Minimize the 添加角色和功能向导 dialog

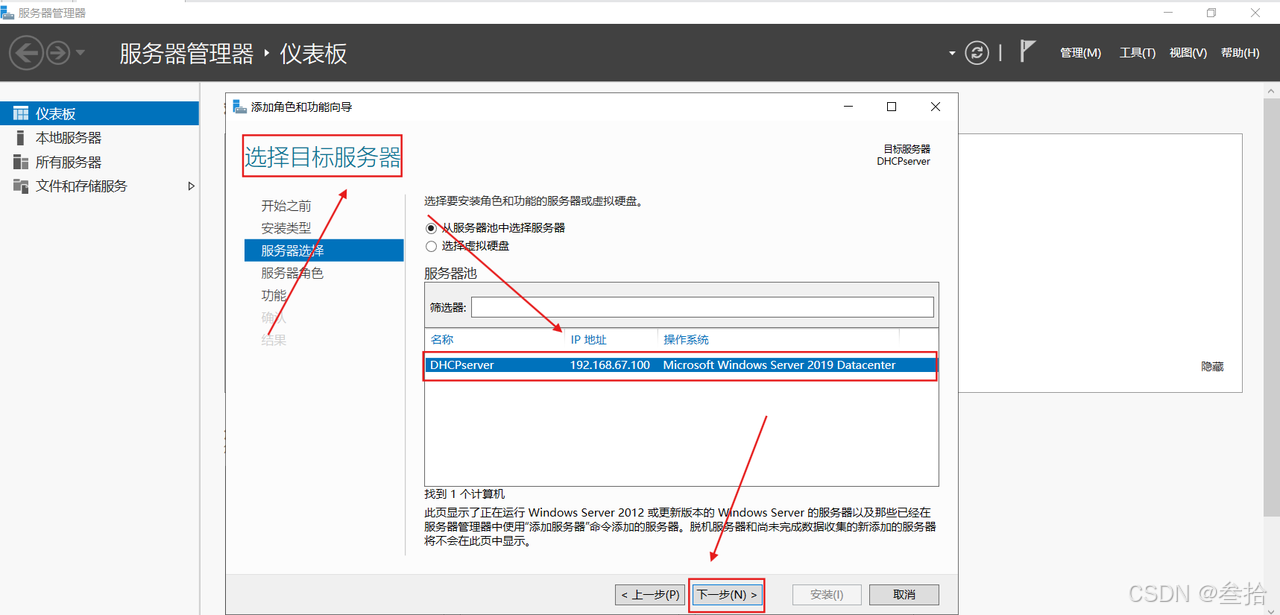pyautogui.click(x=847, y=107)
